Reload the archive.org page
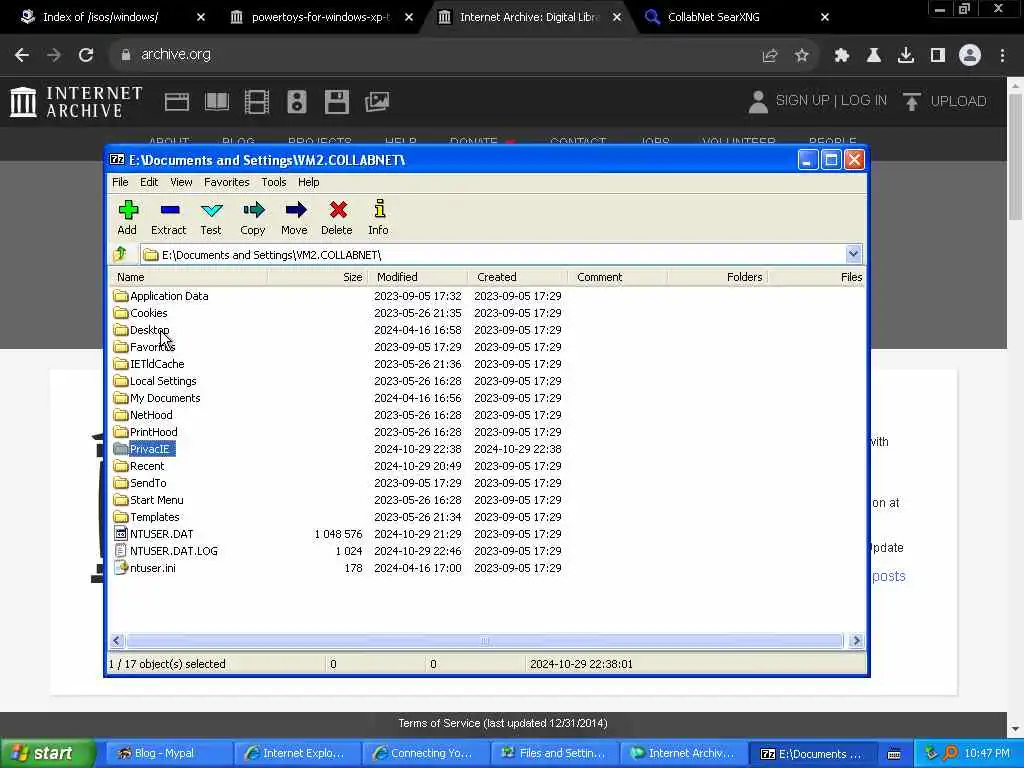The width and height of the screenshot is (1024, 768). (x=86, y=55)
